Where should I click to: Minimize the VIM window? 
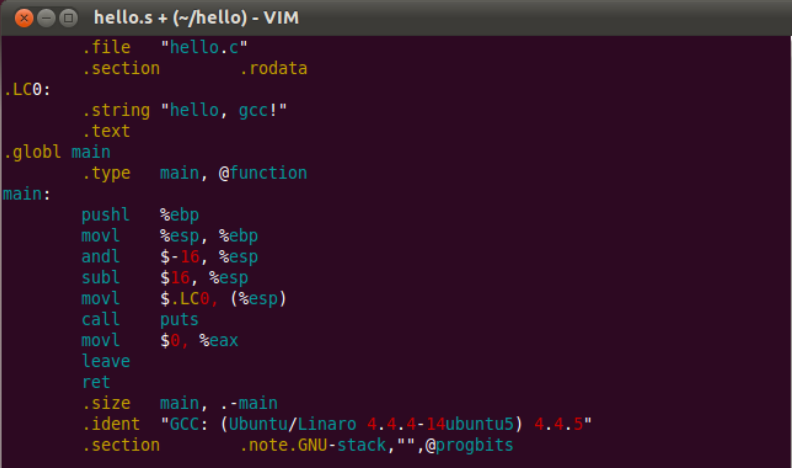point(45,17)
